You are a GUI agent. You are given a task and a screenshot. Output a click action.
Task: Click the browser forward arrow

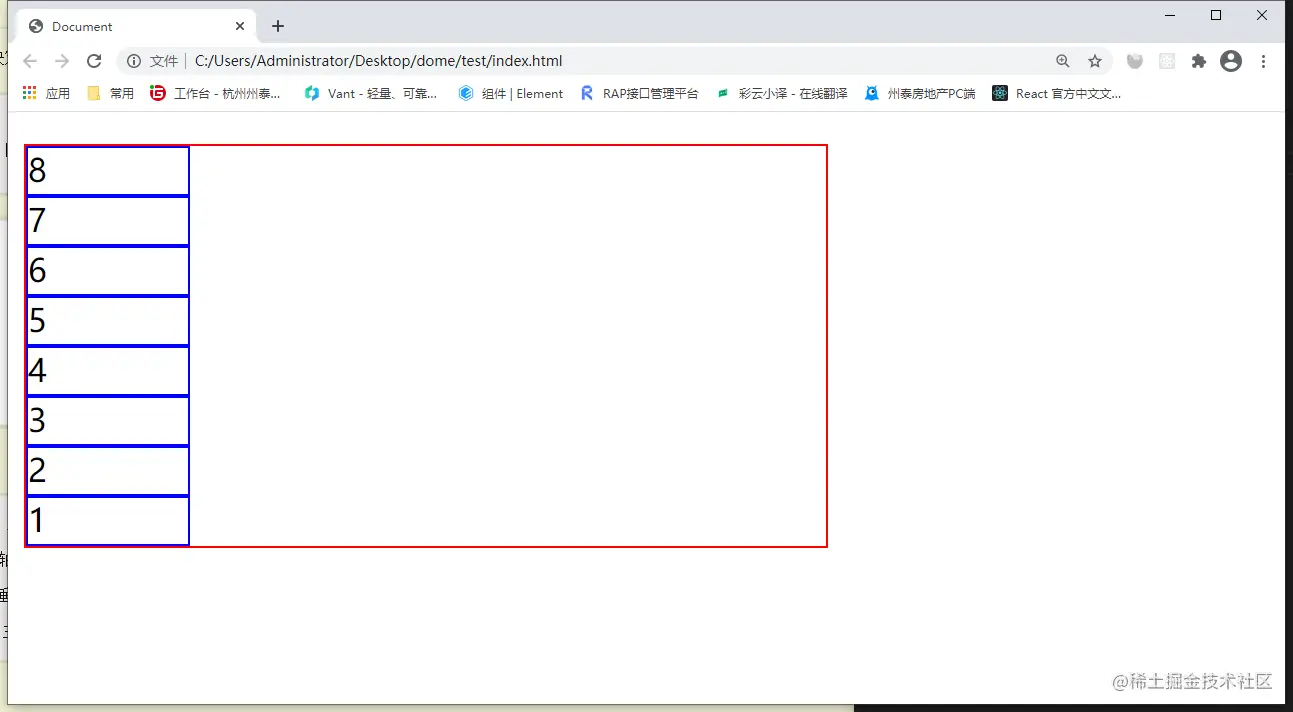(62, 61)
